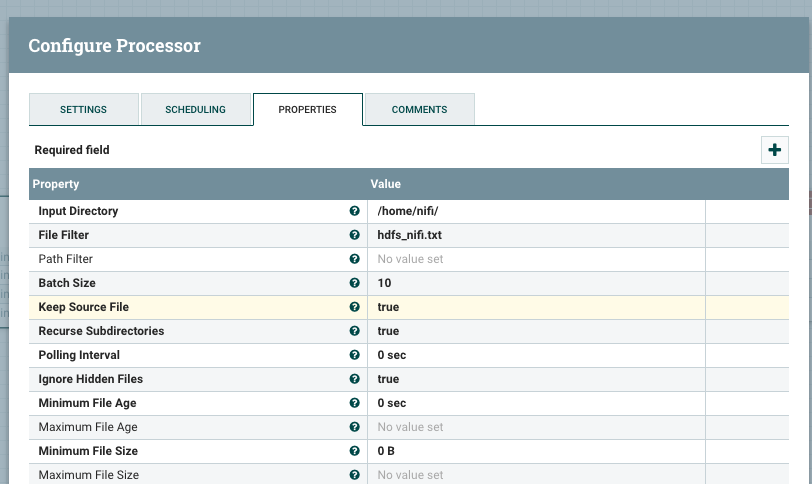Open help icon for Input Directory property
The height and width of the screenshot is (484, 812).
point(354,211)
